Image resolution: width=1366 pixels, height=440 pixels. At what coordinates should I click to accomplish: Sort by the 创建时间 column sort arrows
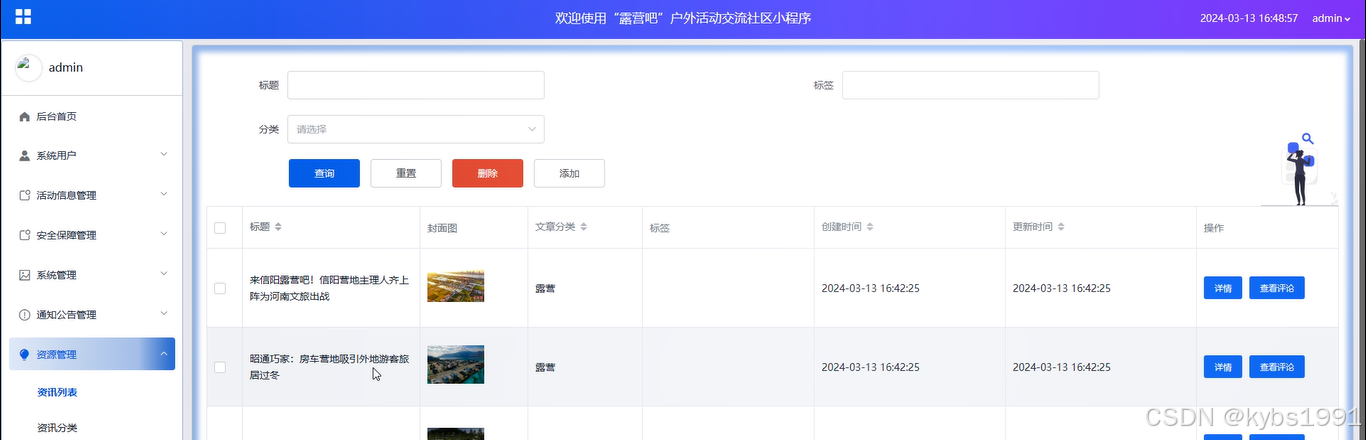pos(870,227)
